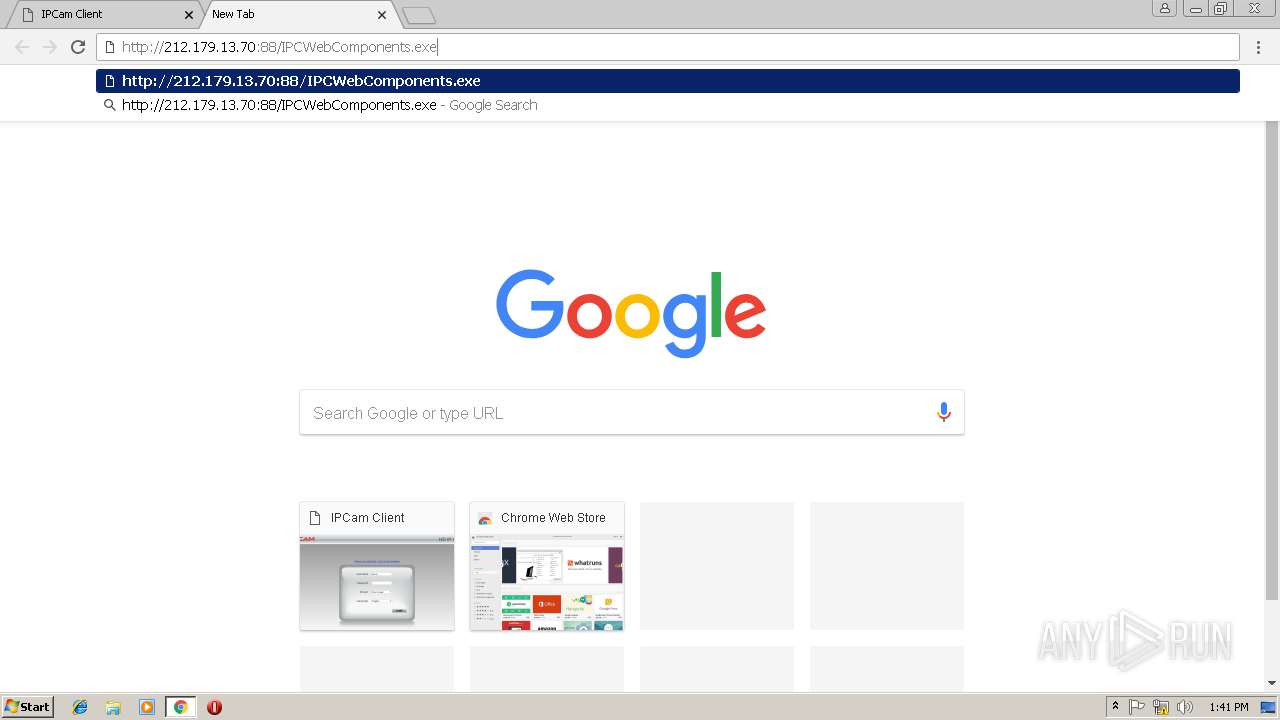Click the scrollbar down arrow
The width and height of the screenshot is (1280, 720).
tap(1272, 683)
